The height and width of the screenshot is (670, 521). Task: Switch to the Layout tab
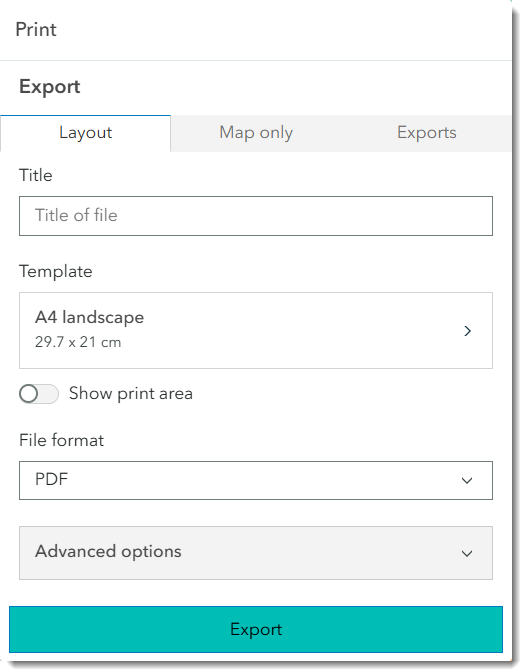[85, 133]
